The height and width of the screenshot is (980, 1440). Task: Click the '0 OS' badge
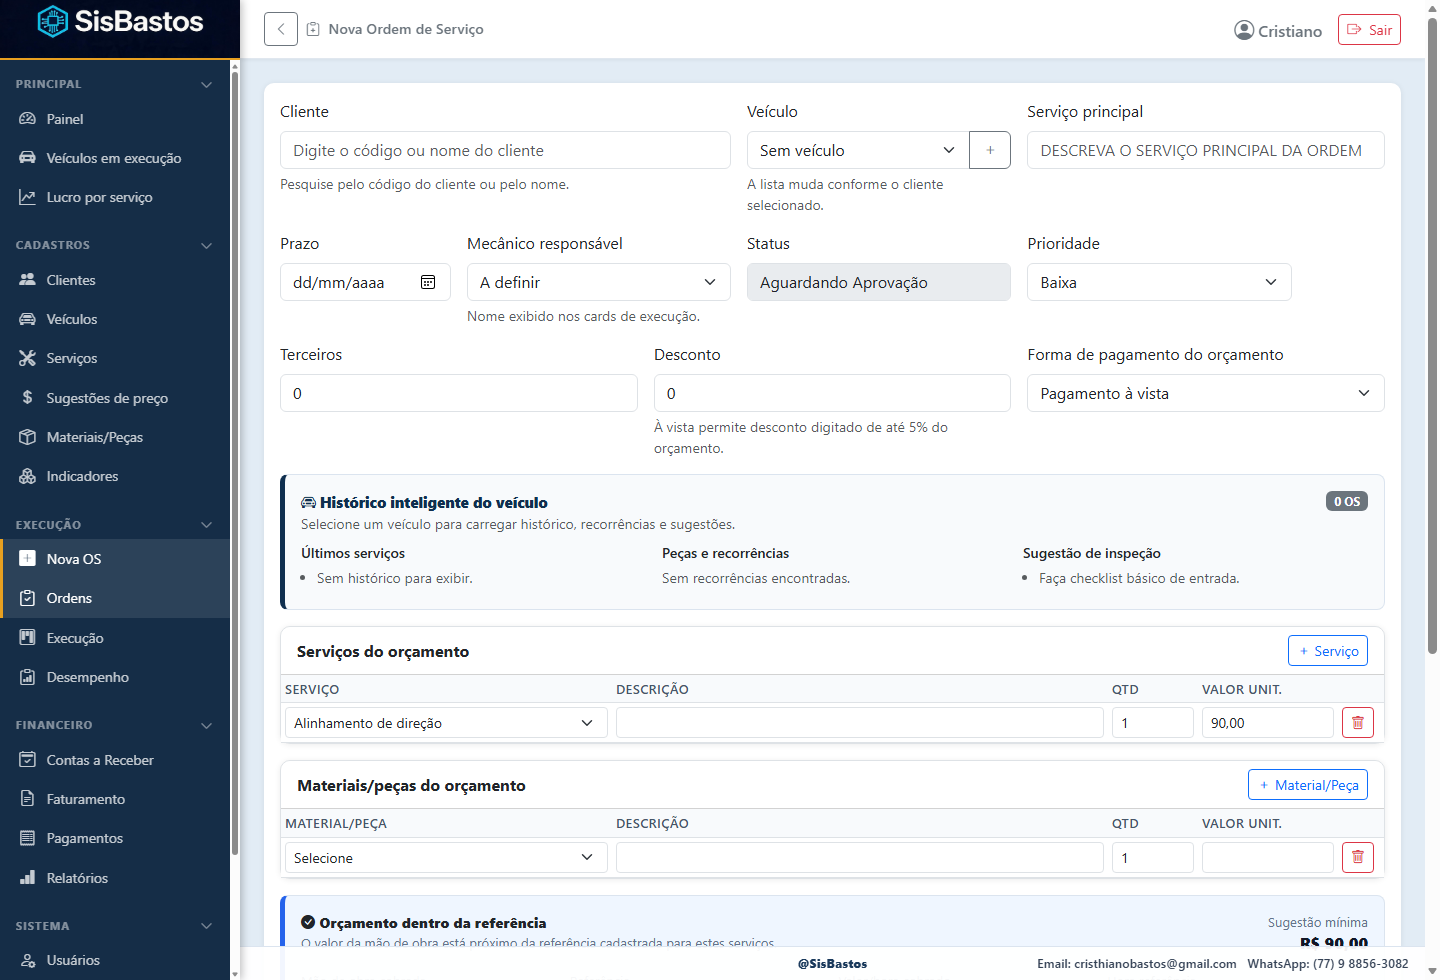tap(1346, 501)
